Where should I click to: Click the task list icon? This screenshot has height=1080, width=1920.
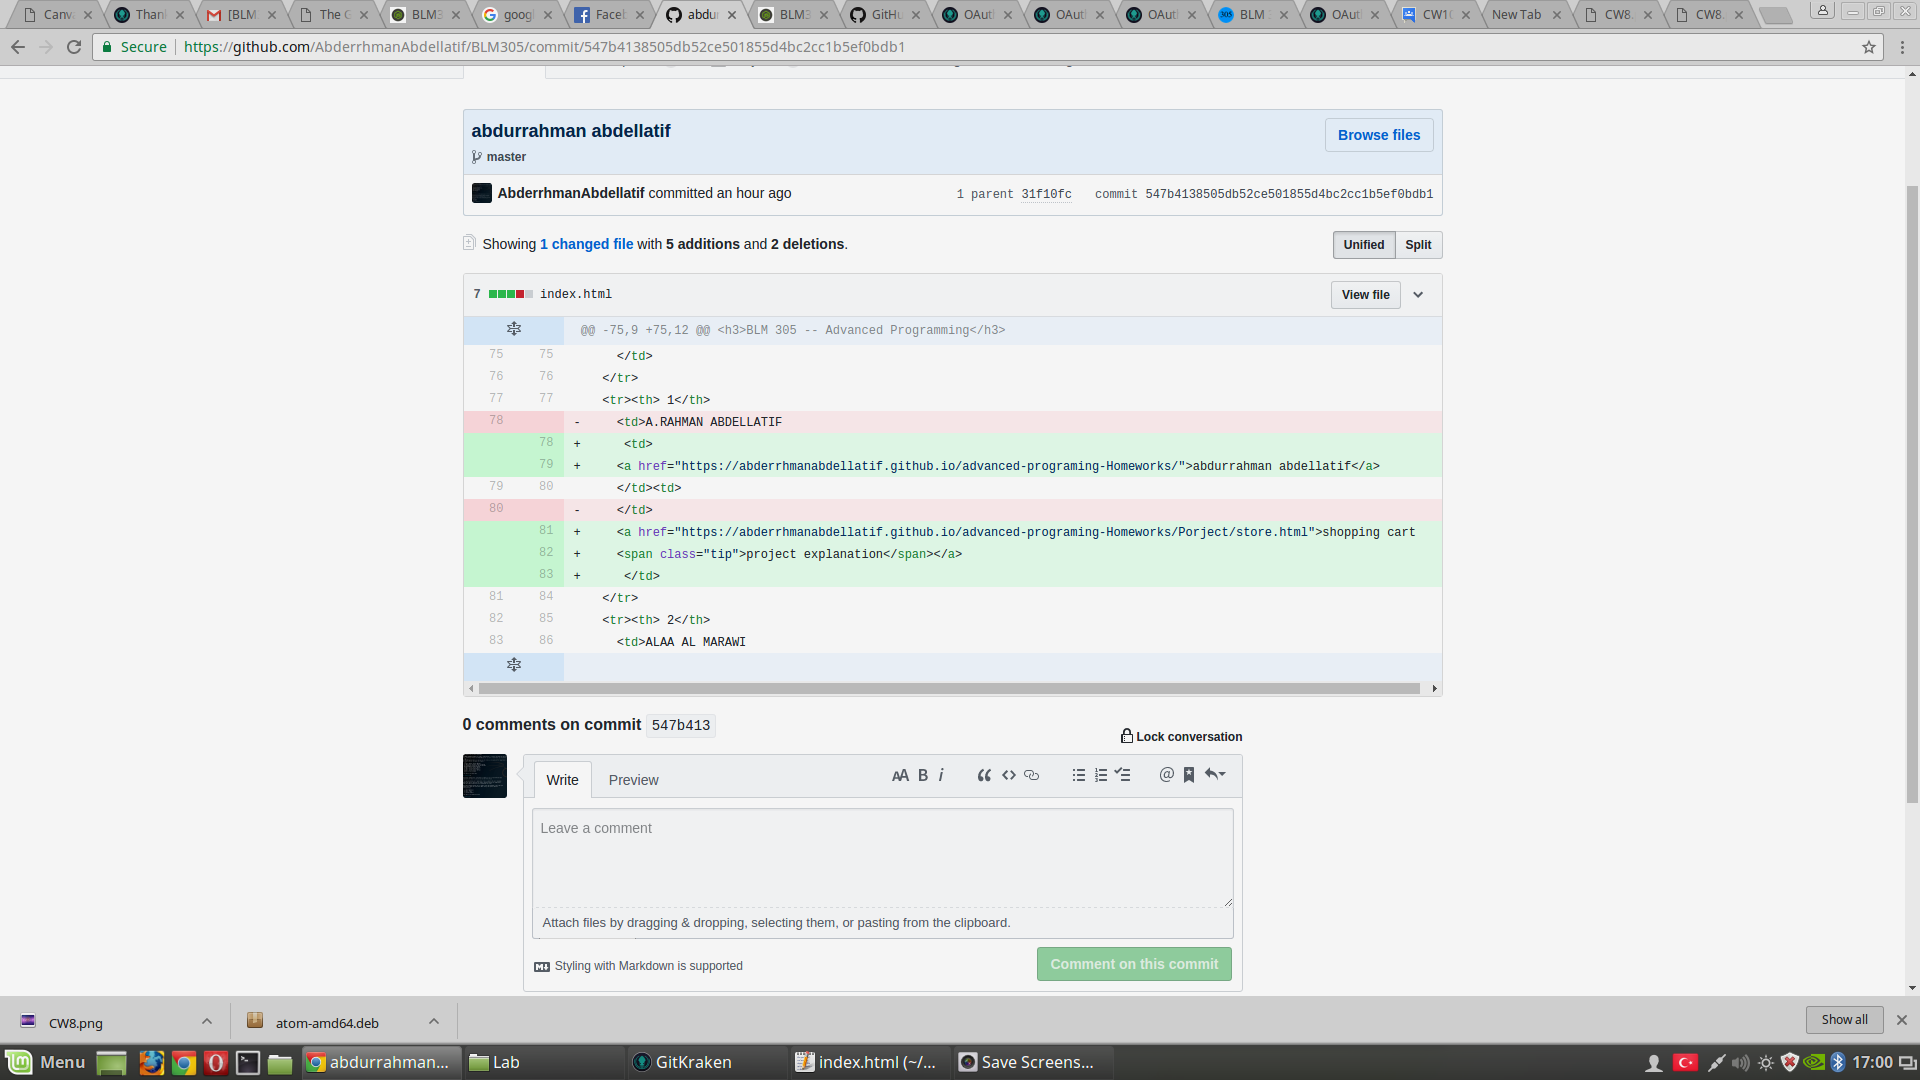pyautogui.click(x=1123, y=775)
